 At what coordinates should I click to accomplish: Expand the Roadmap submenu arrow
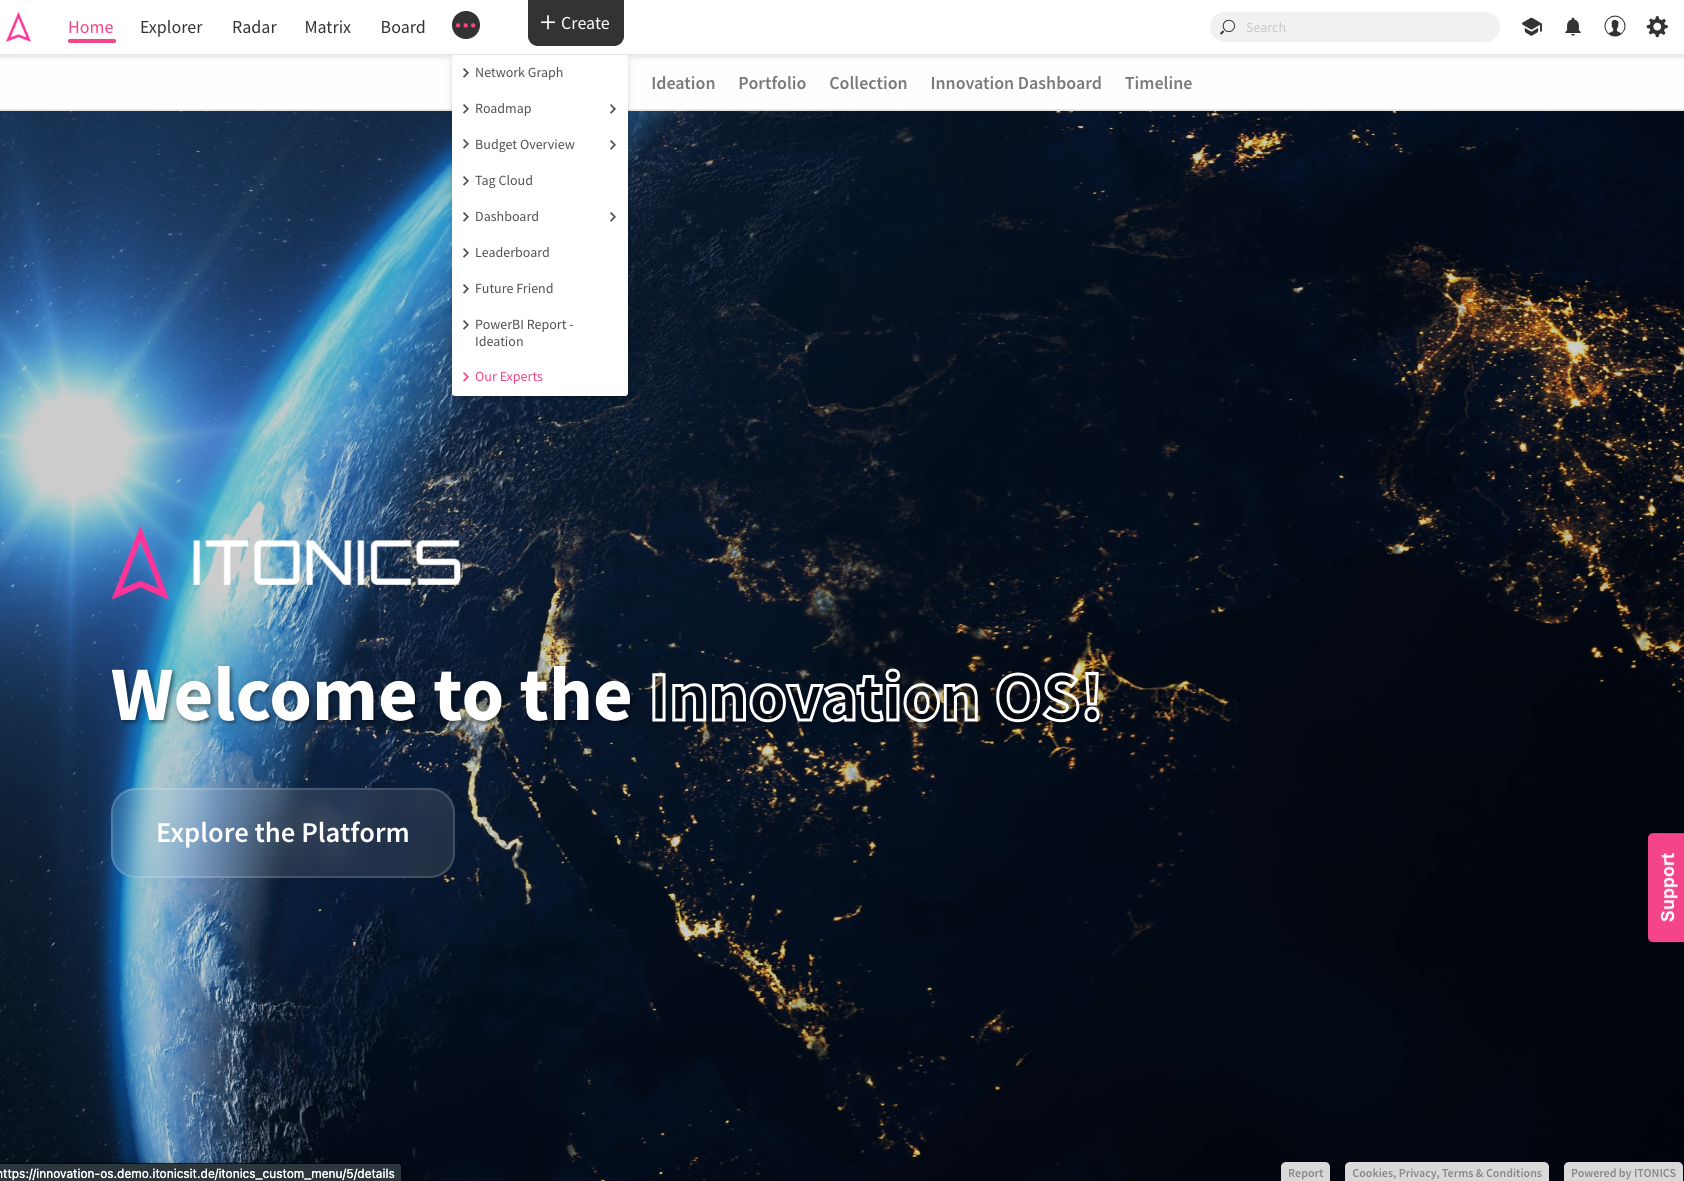point(612,109)
